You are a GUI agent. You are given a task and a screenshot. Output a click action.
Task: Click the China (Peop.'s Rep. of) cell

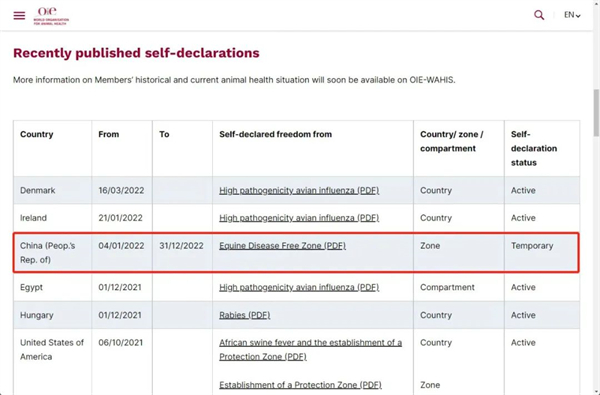point(52,253)
